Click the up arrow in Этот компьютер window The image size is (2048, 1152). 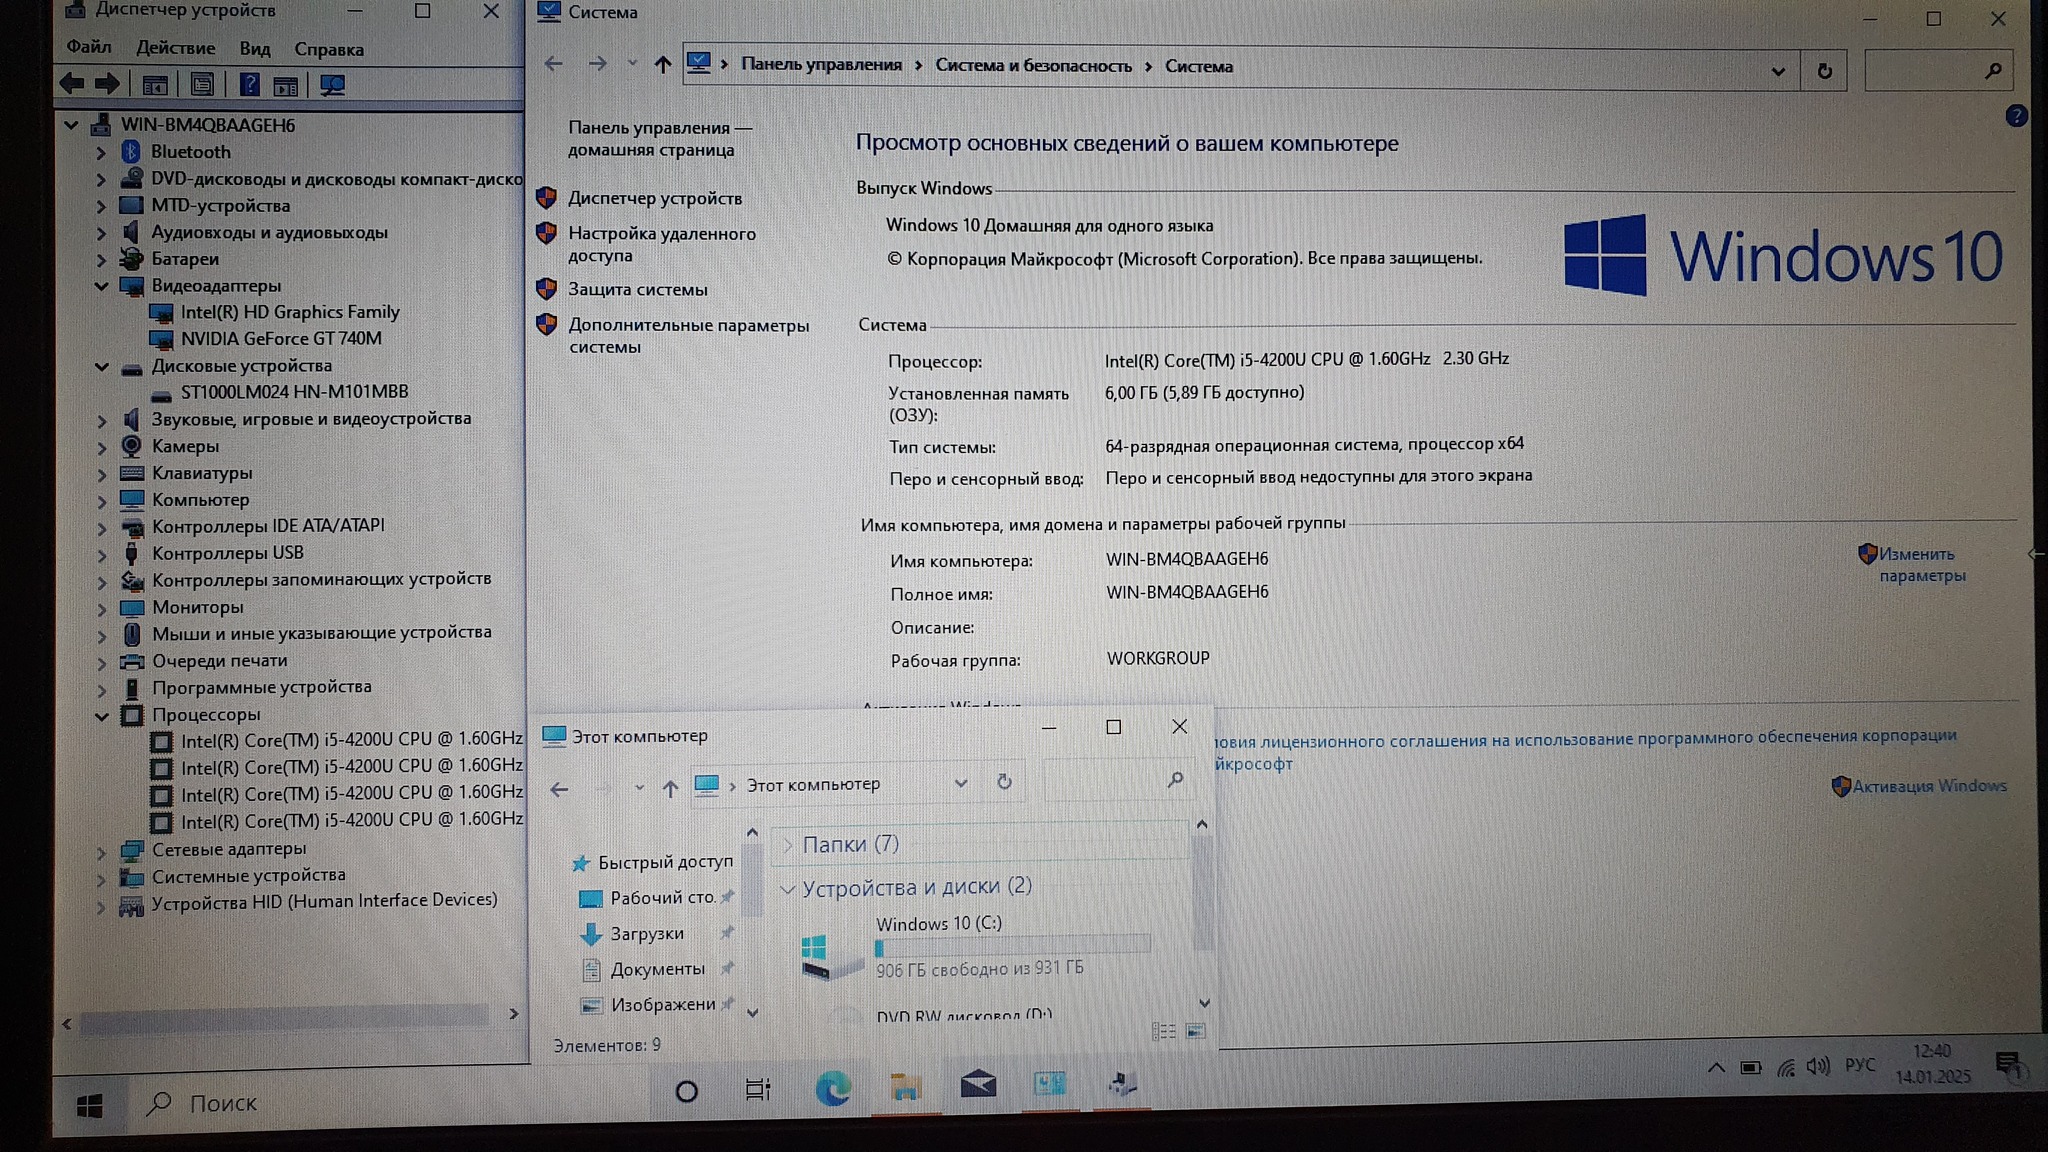coord(670,789)
